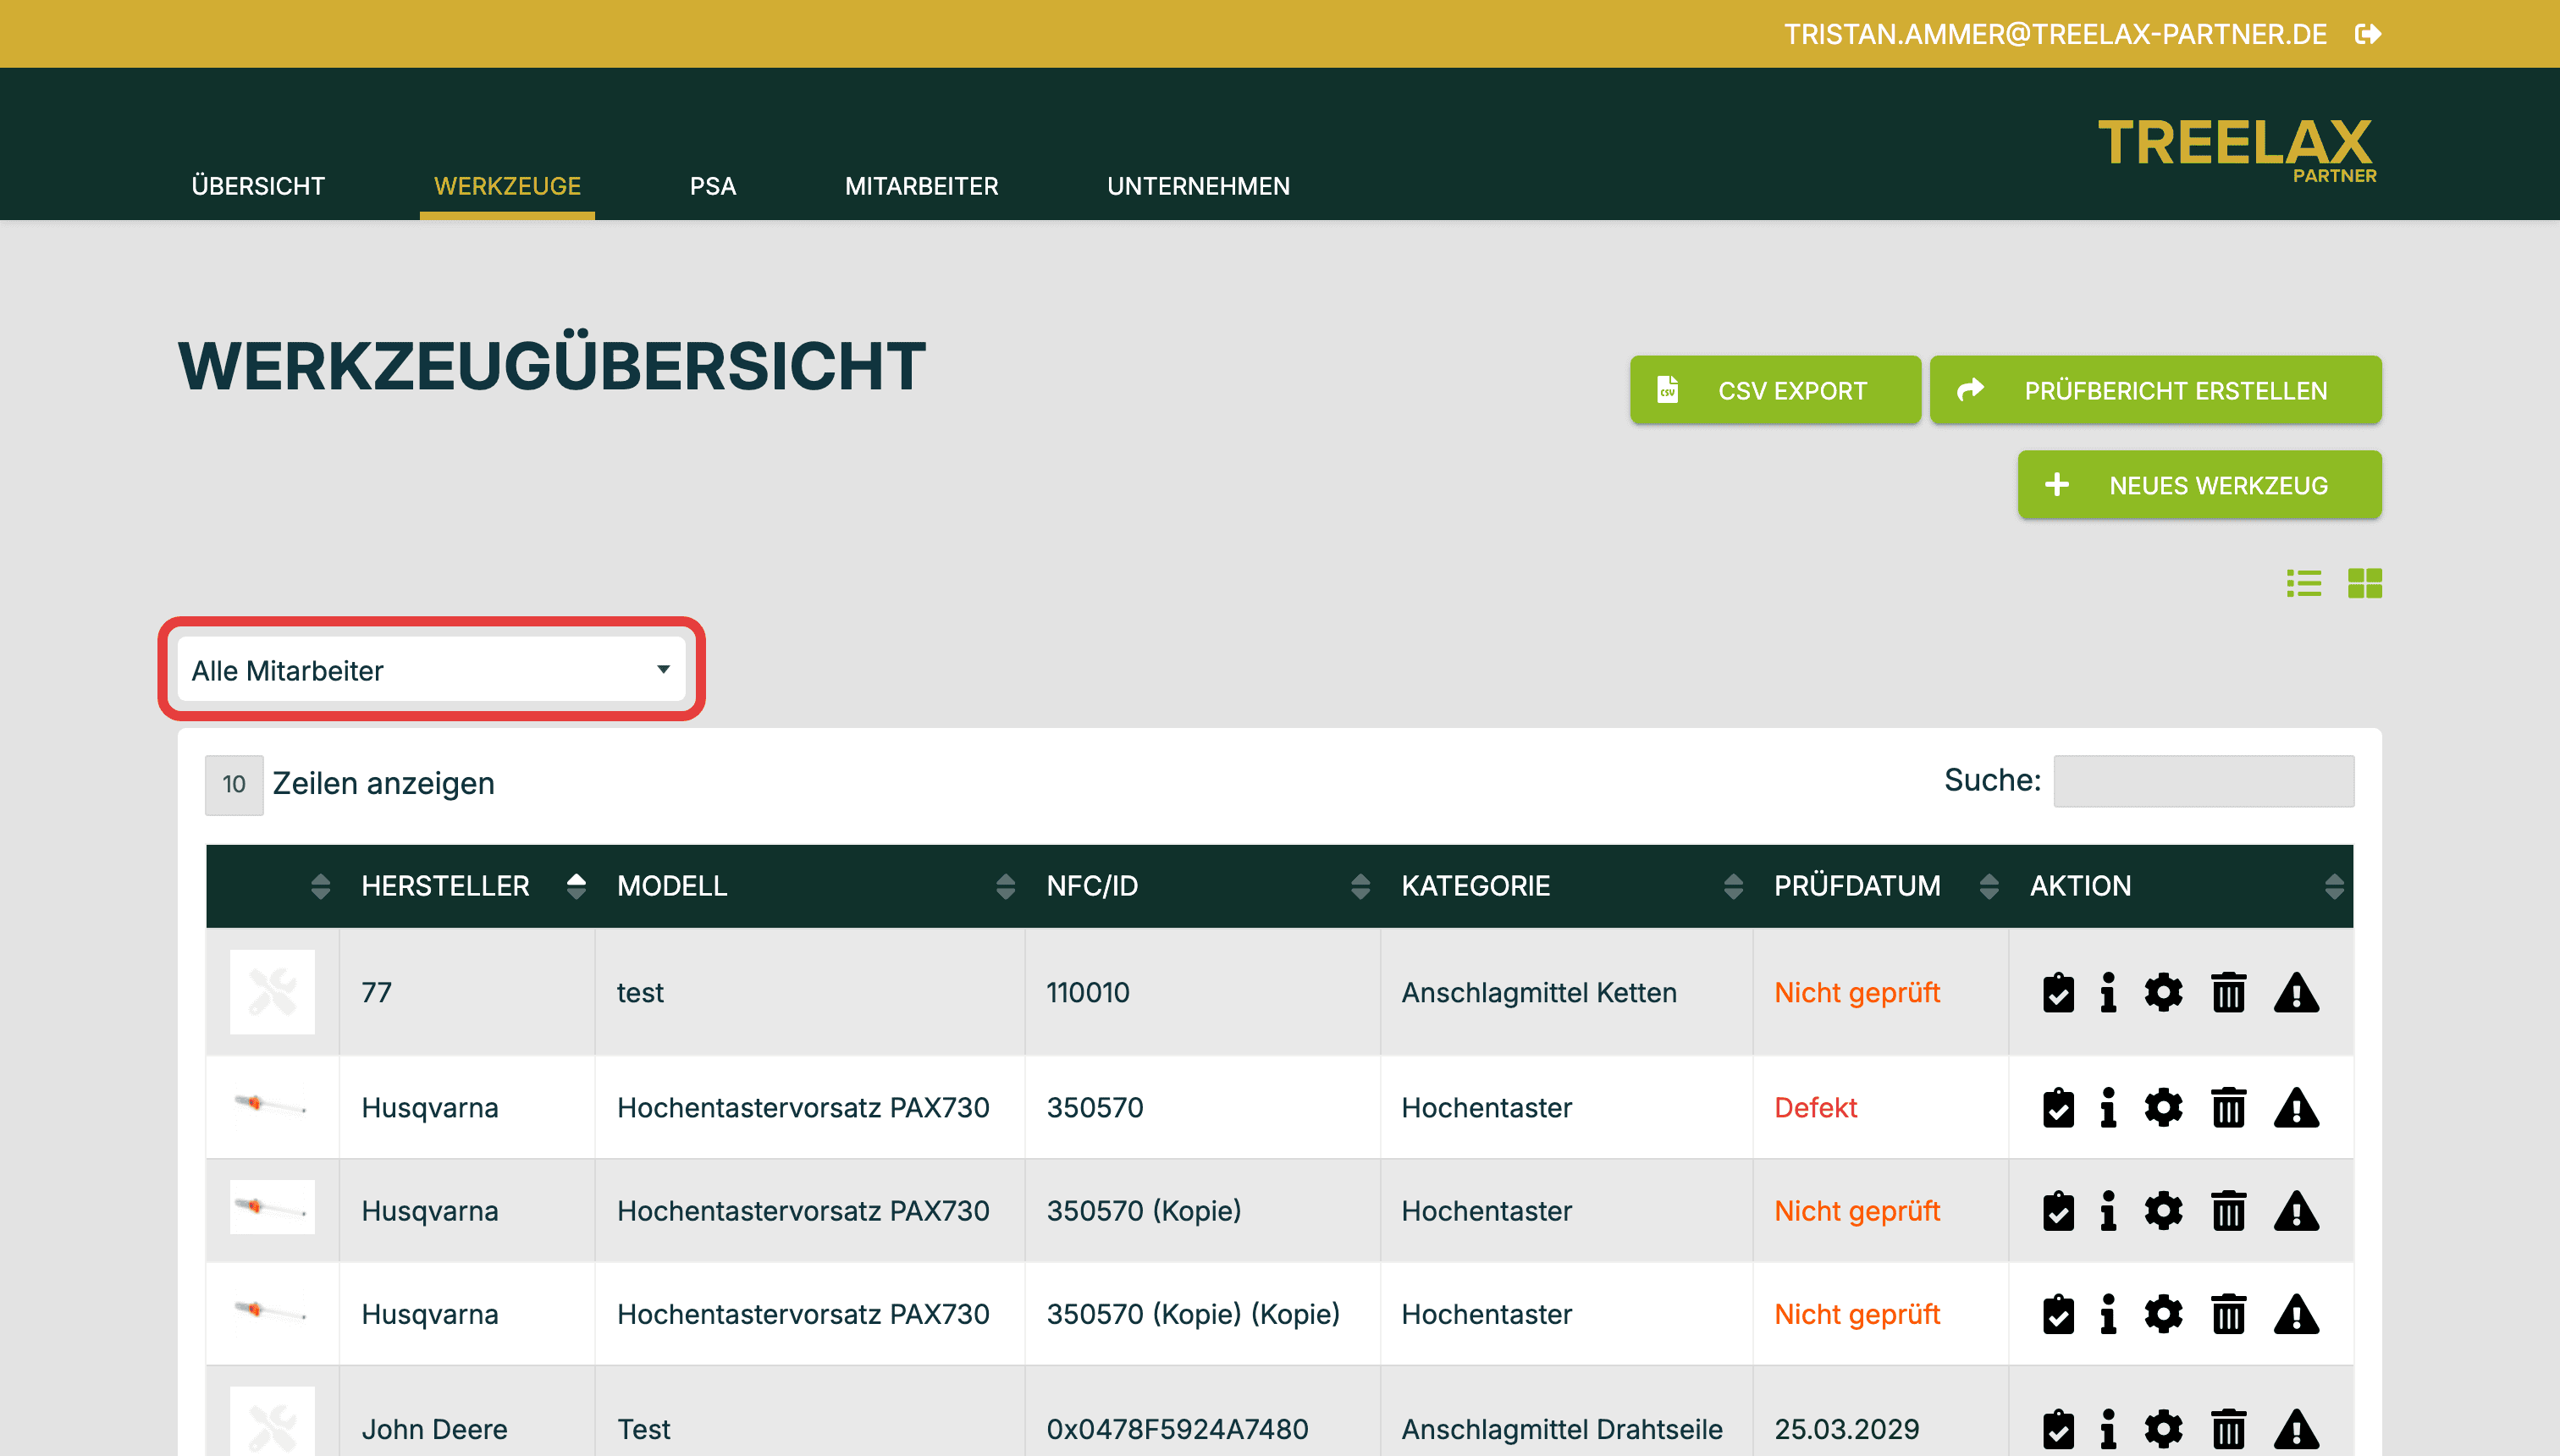This screenshot has width=2560, height=1456.
Task: Open the Mitarbeiter tab
Action: (921, 186)
